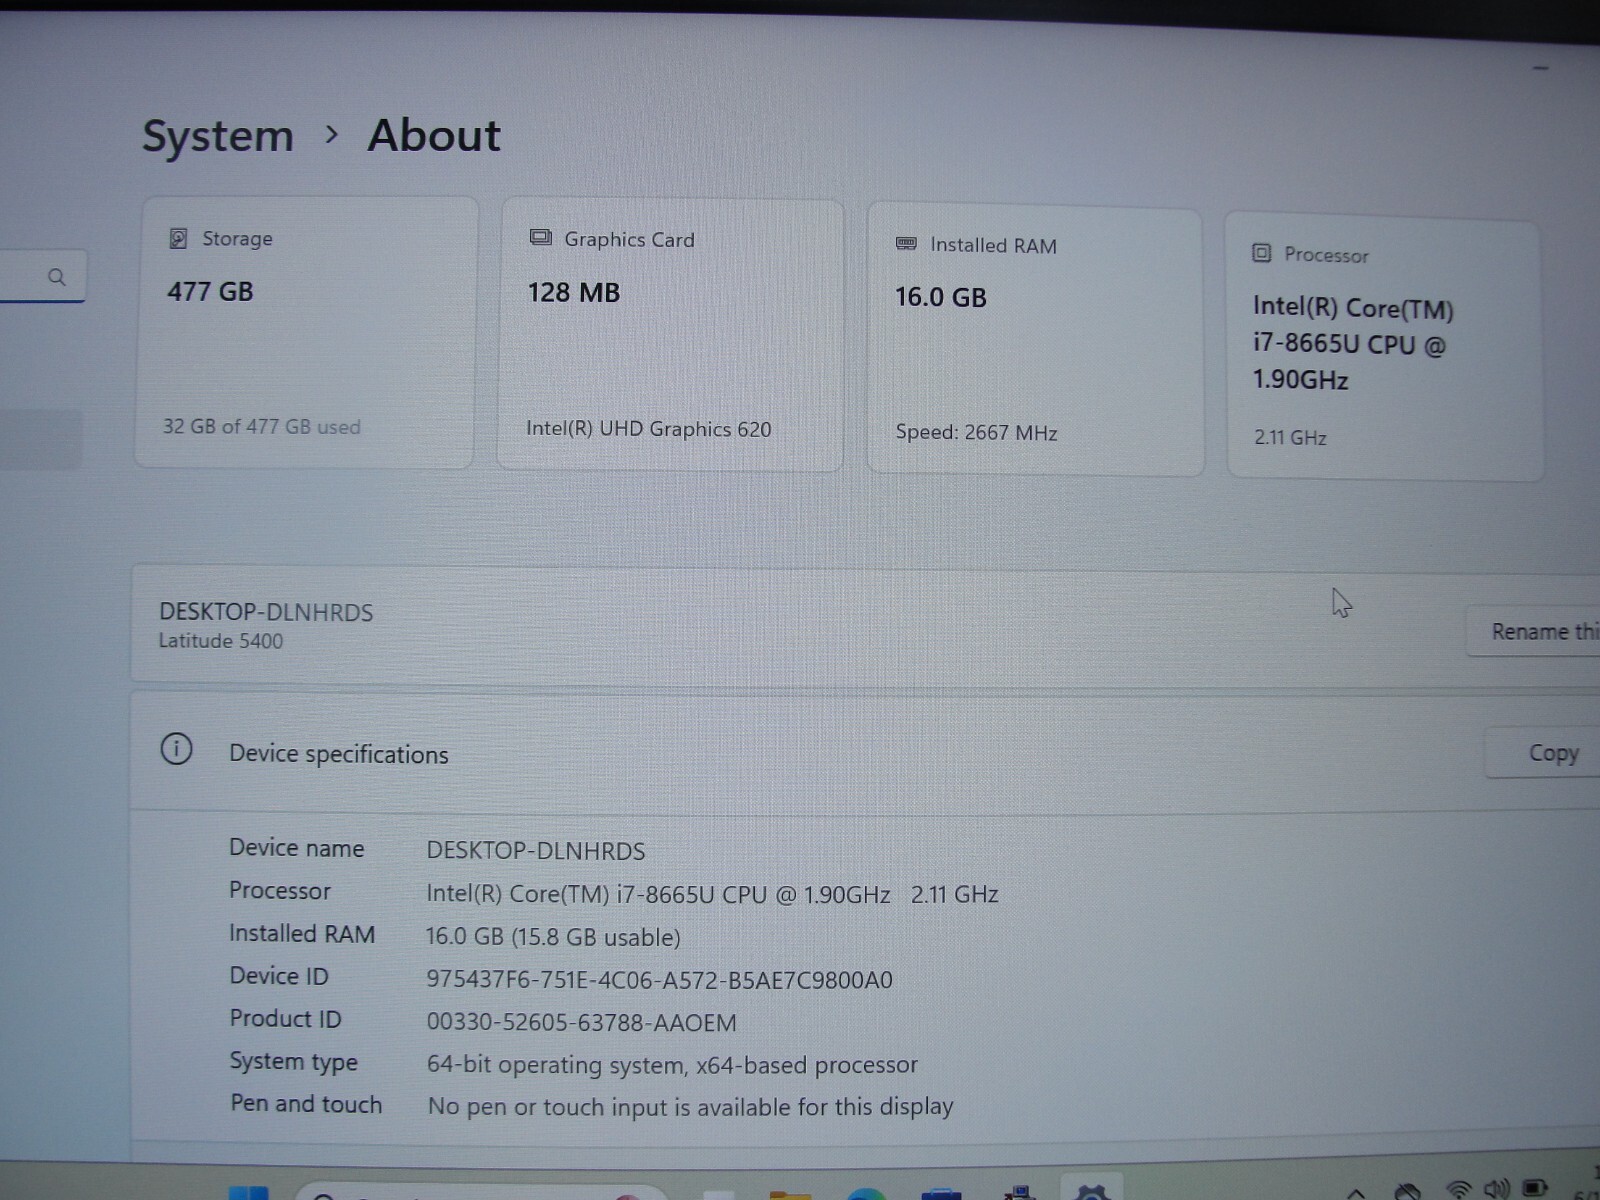1600x1200 pixels.
Task: Click the About breadcrumb title
Action: point(434,135)
